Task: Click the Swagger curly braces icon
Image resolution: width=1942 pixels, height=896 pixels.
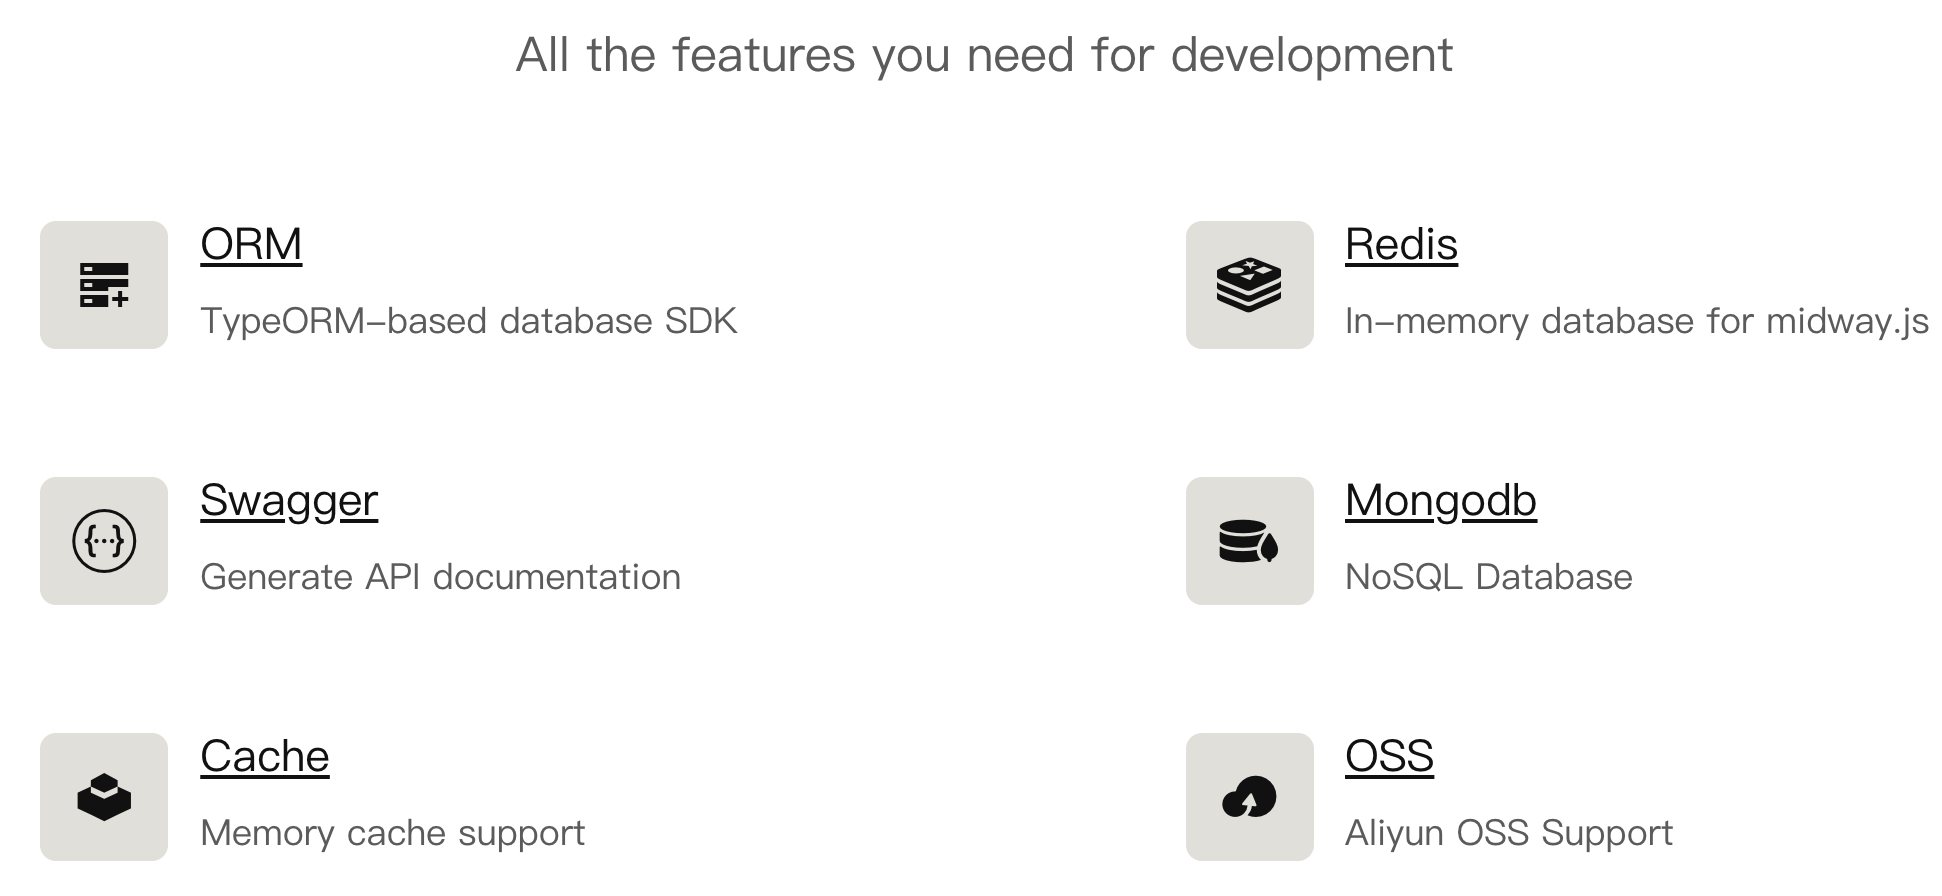Action: tap(104, 541)
